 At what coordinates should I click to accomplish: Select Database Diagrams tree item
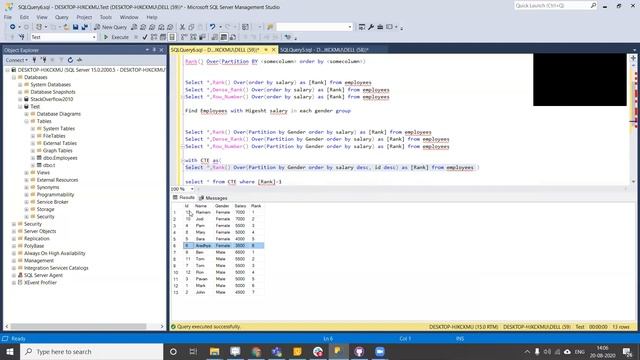[x=59, y=114]
